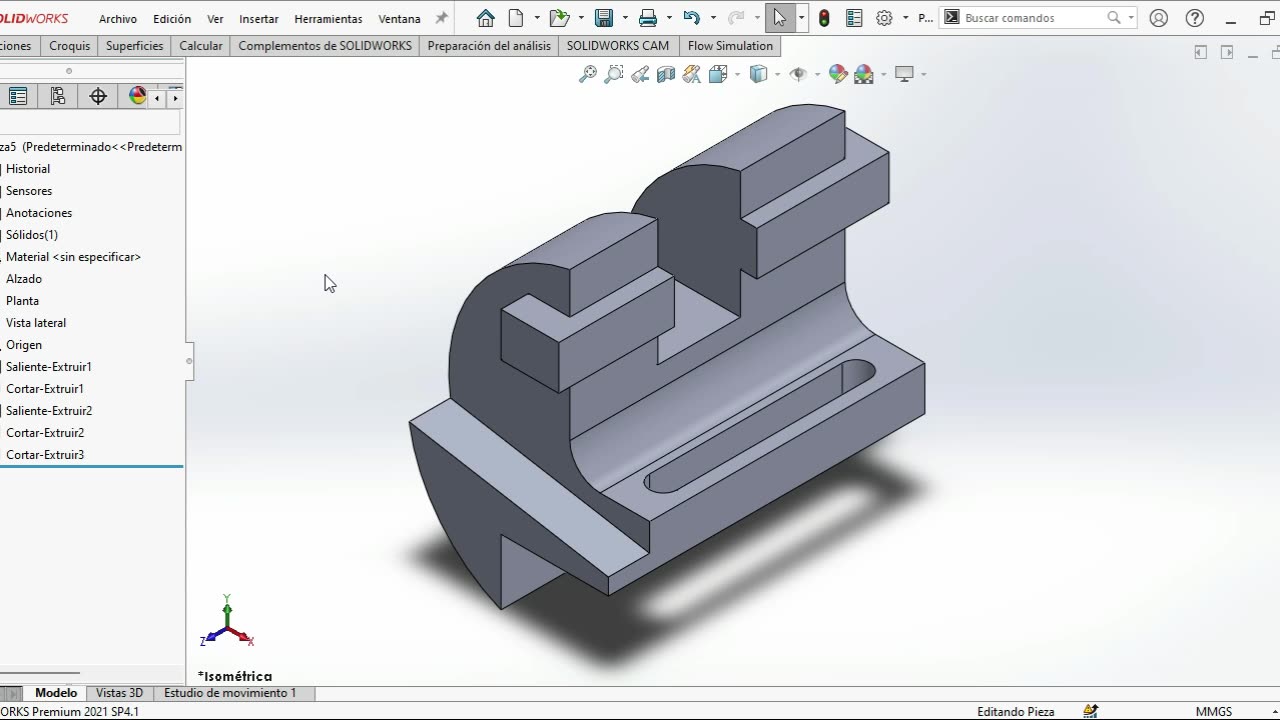
Task: Open the DisplayManager color tab
Action: click(136, 96)
